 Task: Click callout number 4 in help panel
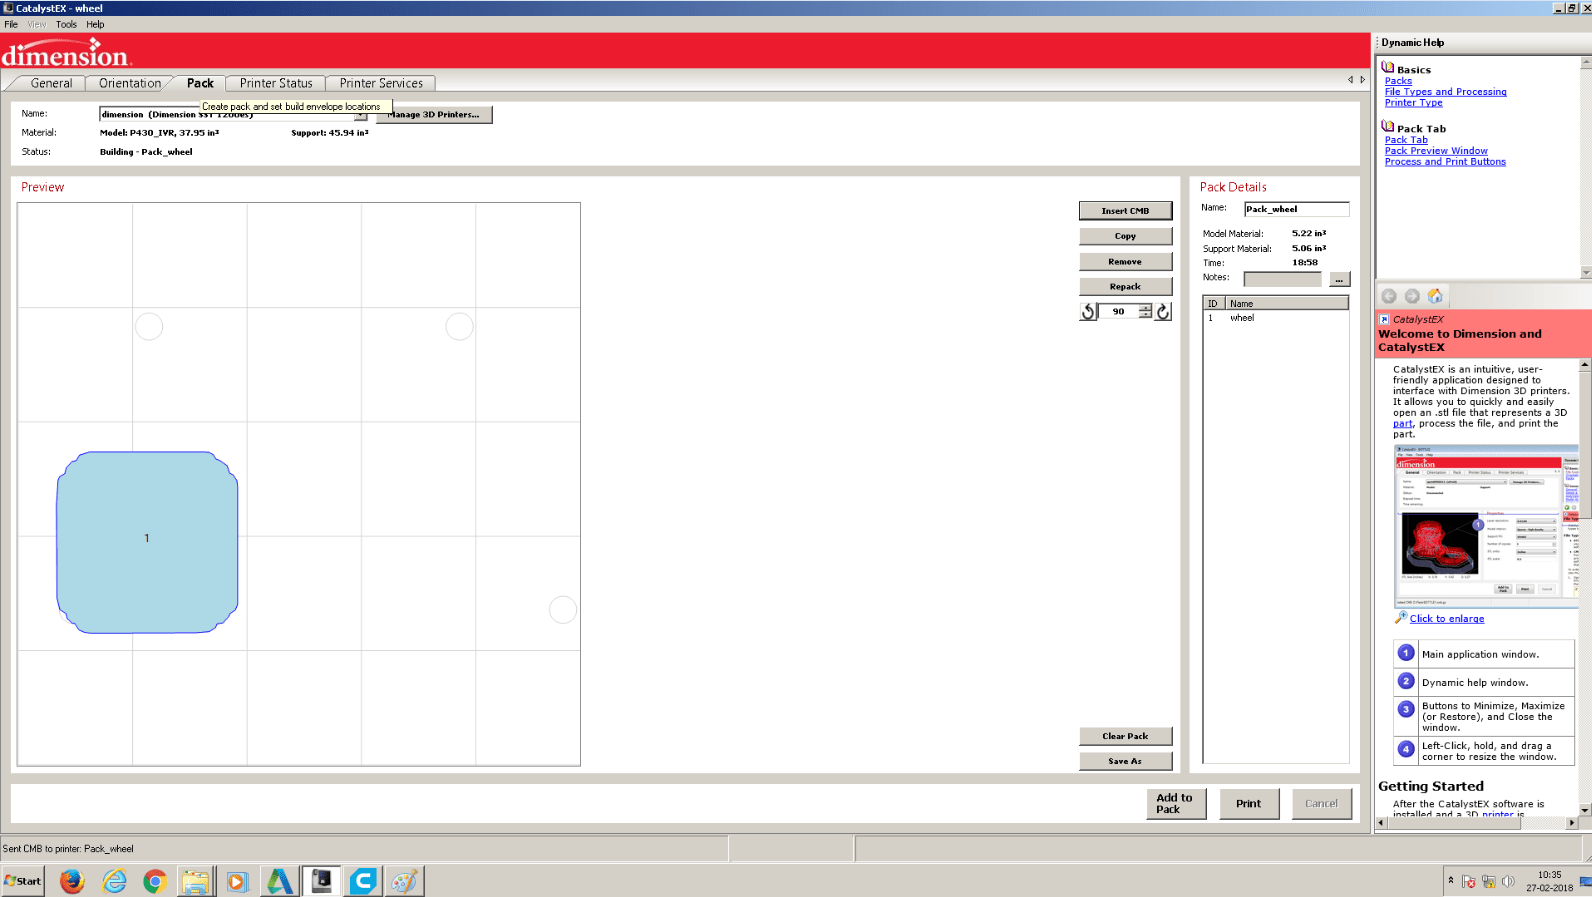pyautogui.click(x=1406, y=748)
